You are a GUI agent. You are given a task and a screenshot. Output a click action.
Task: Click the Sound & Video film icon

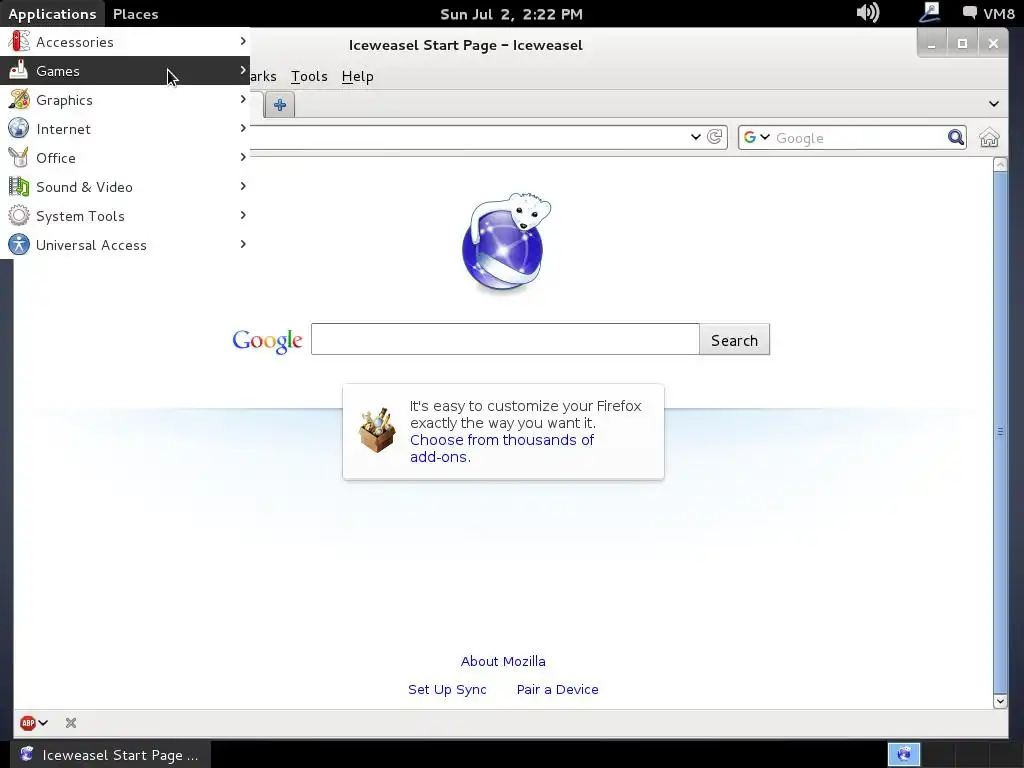click(18, 187)
